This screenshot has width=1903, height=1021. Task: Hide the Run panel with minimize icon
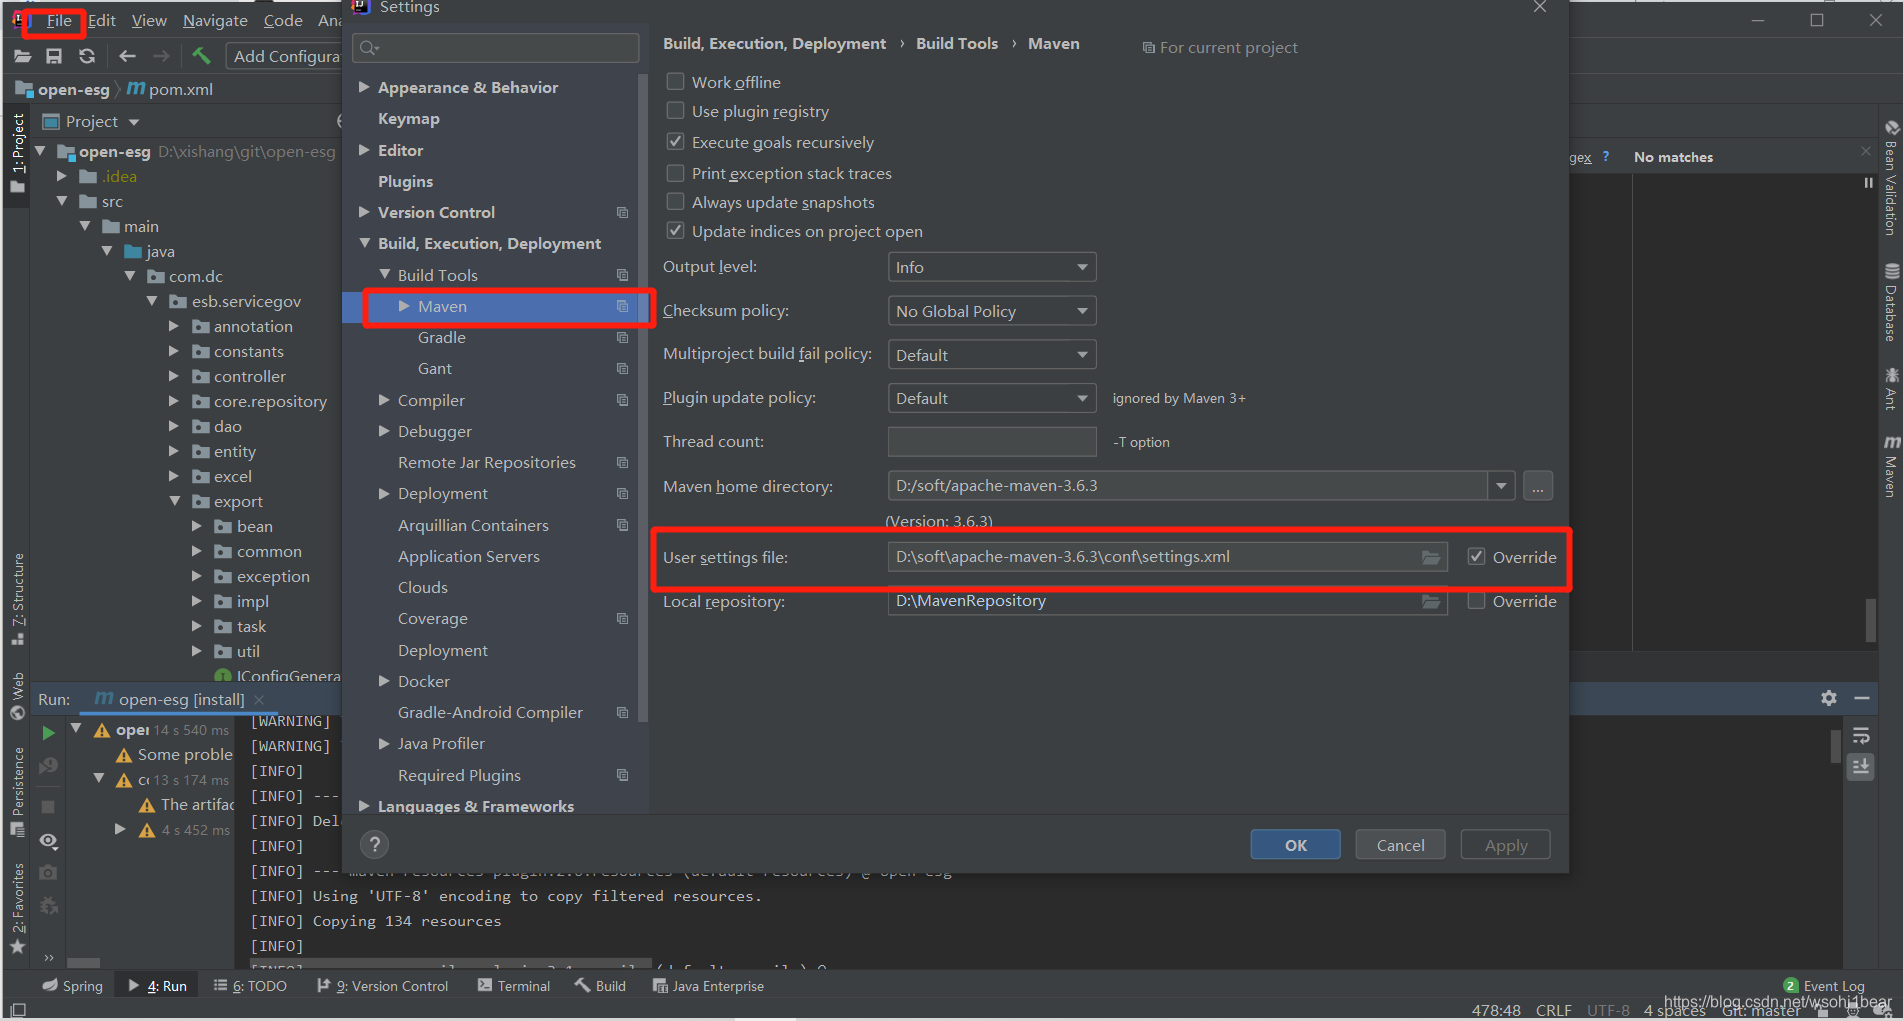pos(1862,698)
